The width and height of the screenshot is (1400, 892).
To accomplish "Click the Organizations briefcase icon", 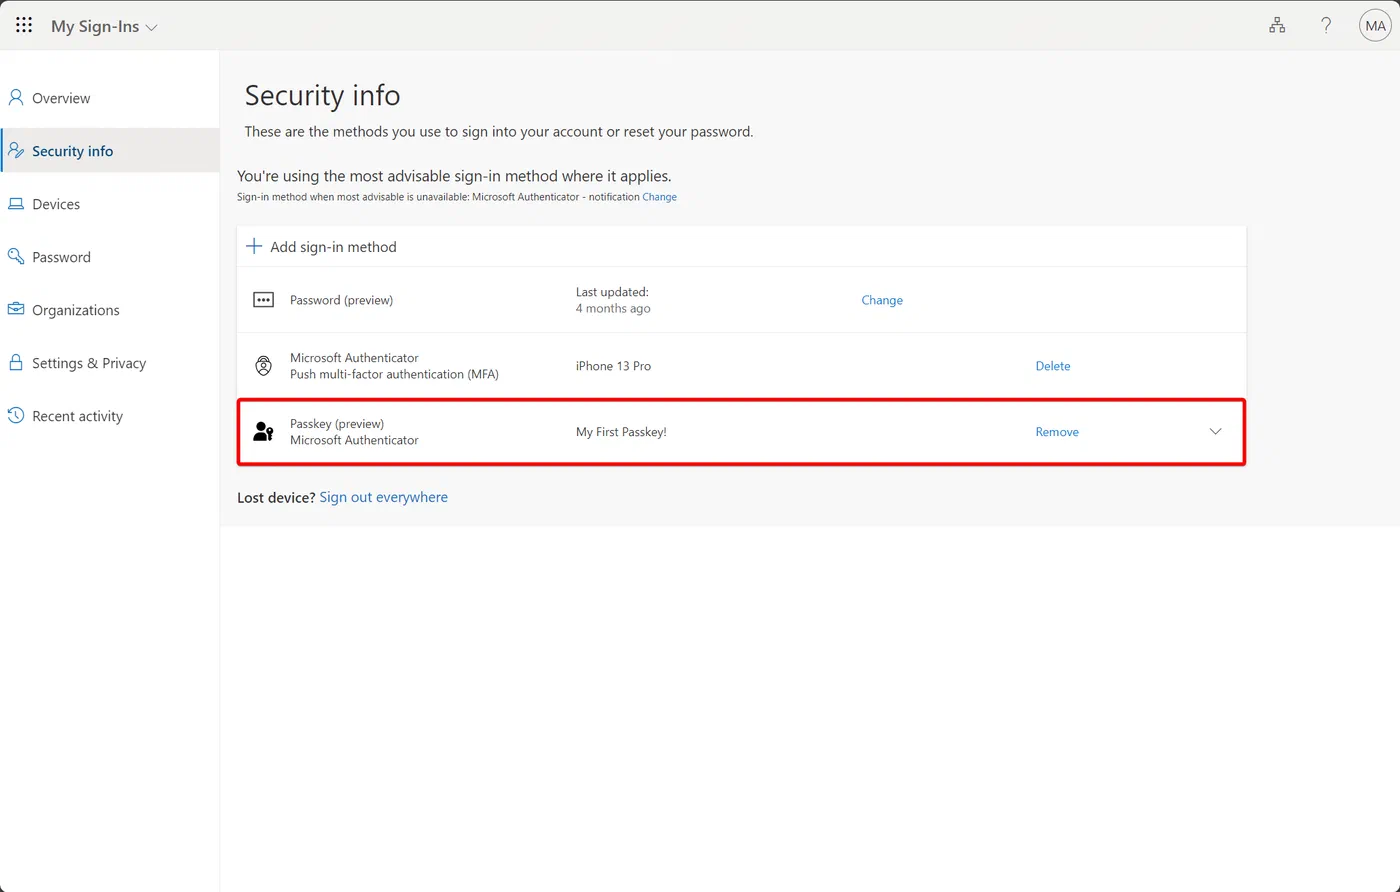I will (x=16, y=309).
